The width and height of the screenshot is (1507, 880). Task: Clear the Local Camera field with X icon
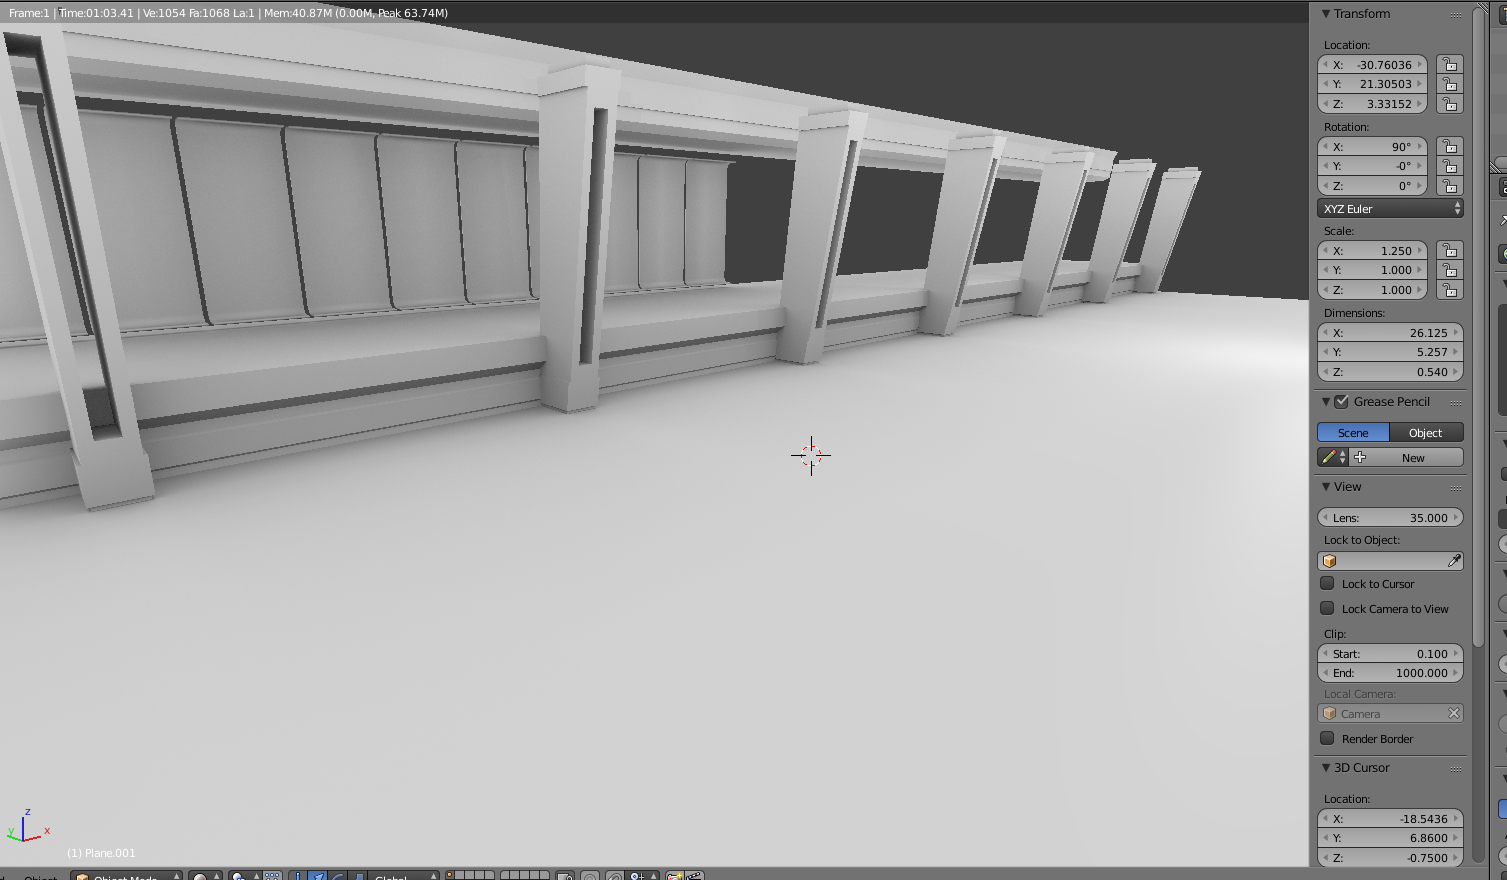coord(1454,713)
